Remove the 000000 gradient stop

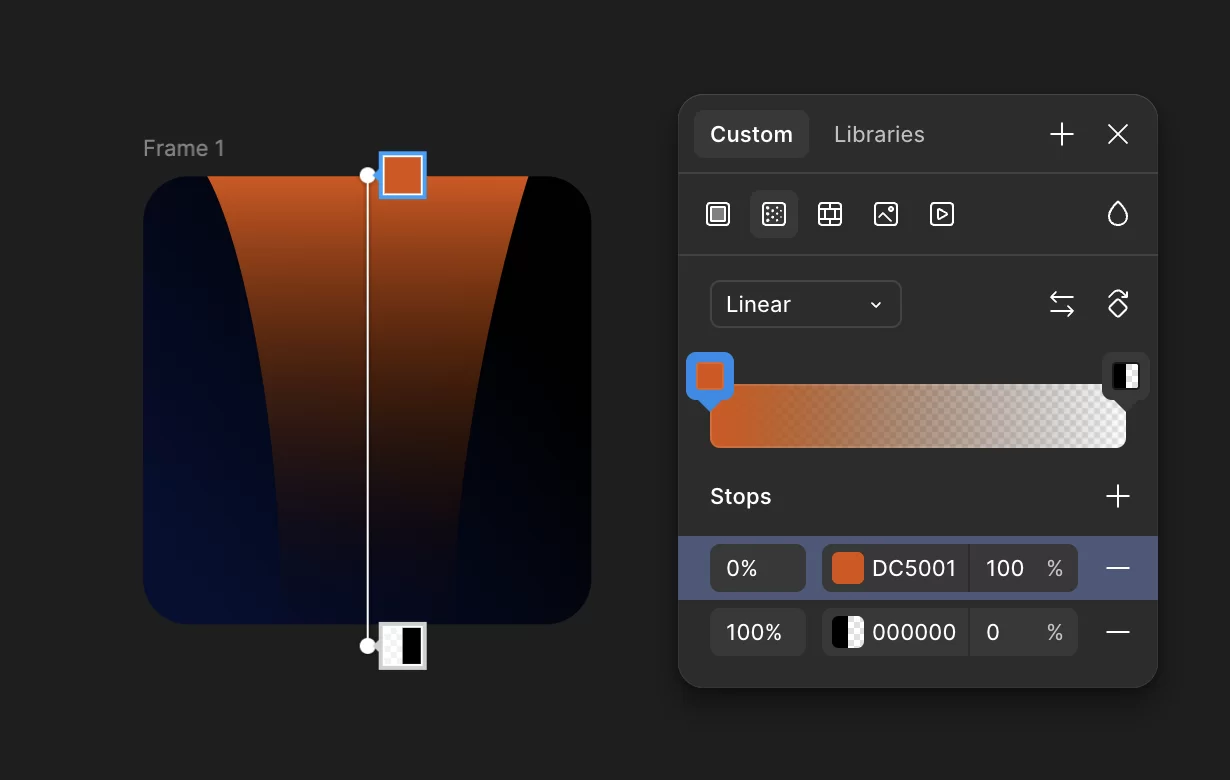point(1118,632)
